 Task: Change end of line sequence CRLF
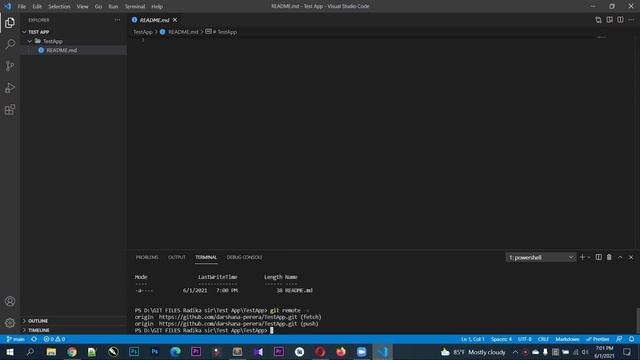(x=543, y=339)
